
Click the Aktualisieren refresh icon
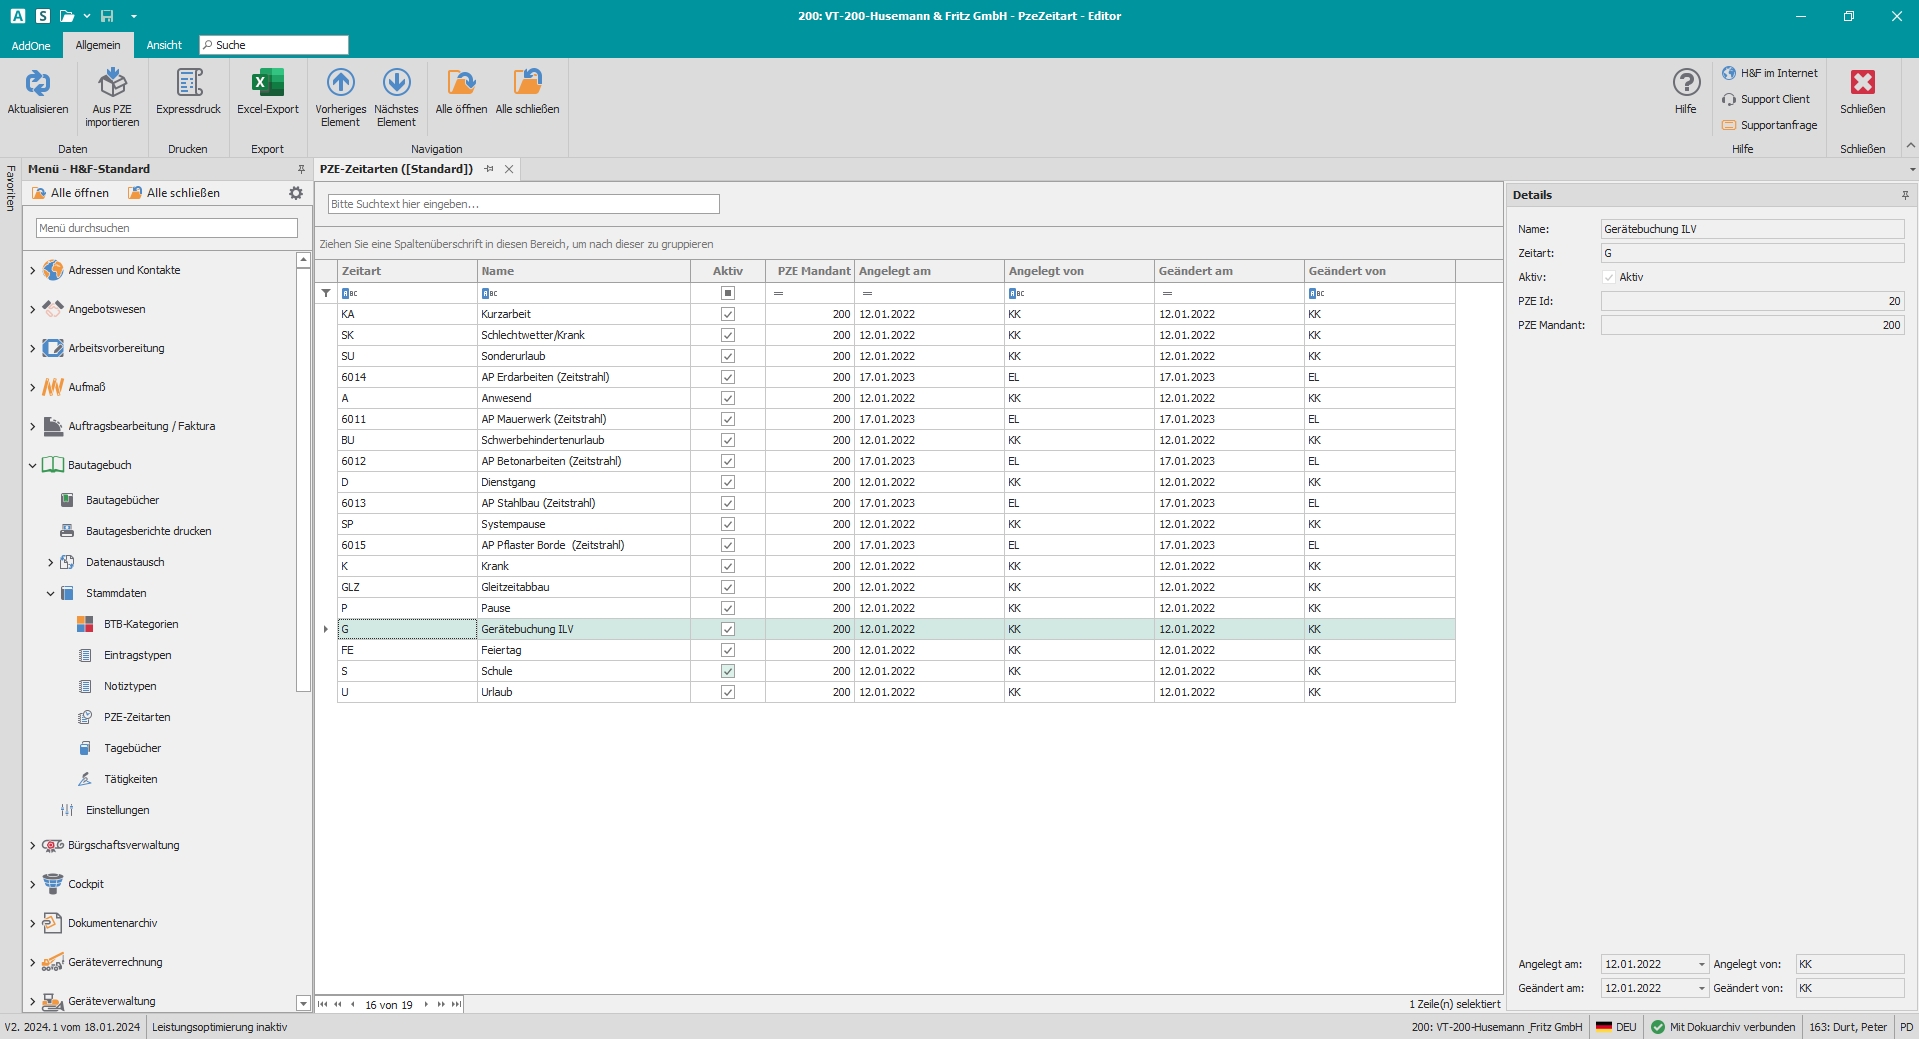click(x=38, y=84)
